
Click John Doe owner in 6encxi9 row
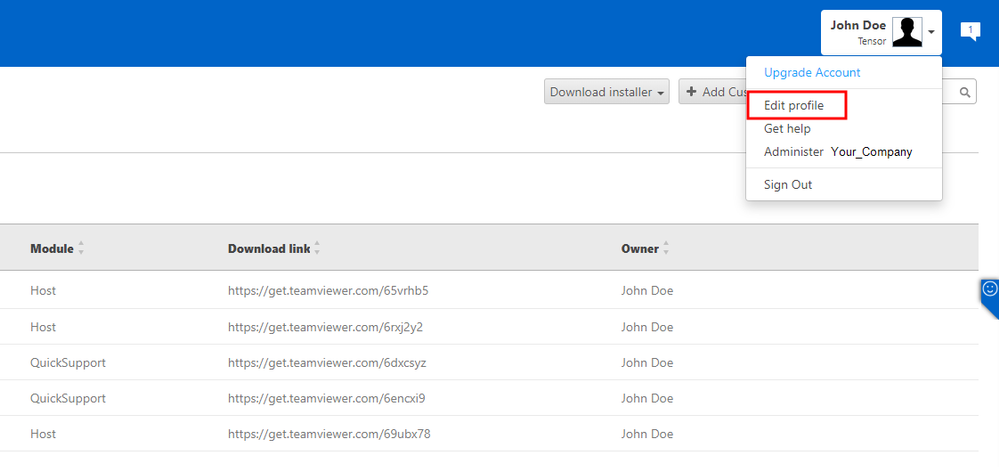(647, 398)
